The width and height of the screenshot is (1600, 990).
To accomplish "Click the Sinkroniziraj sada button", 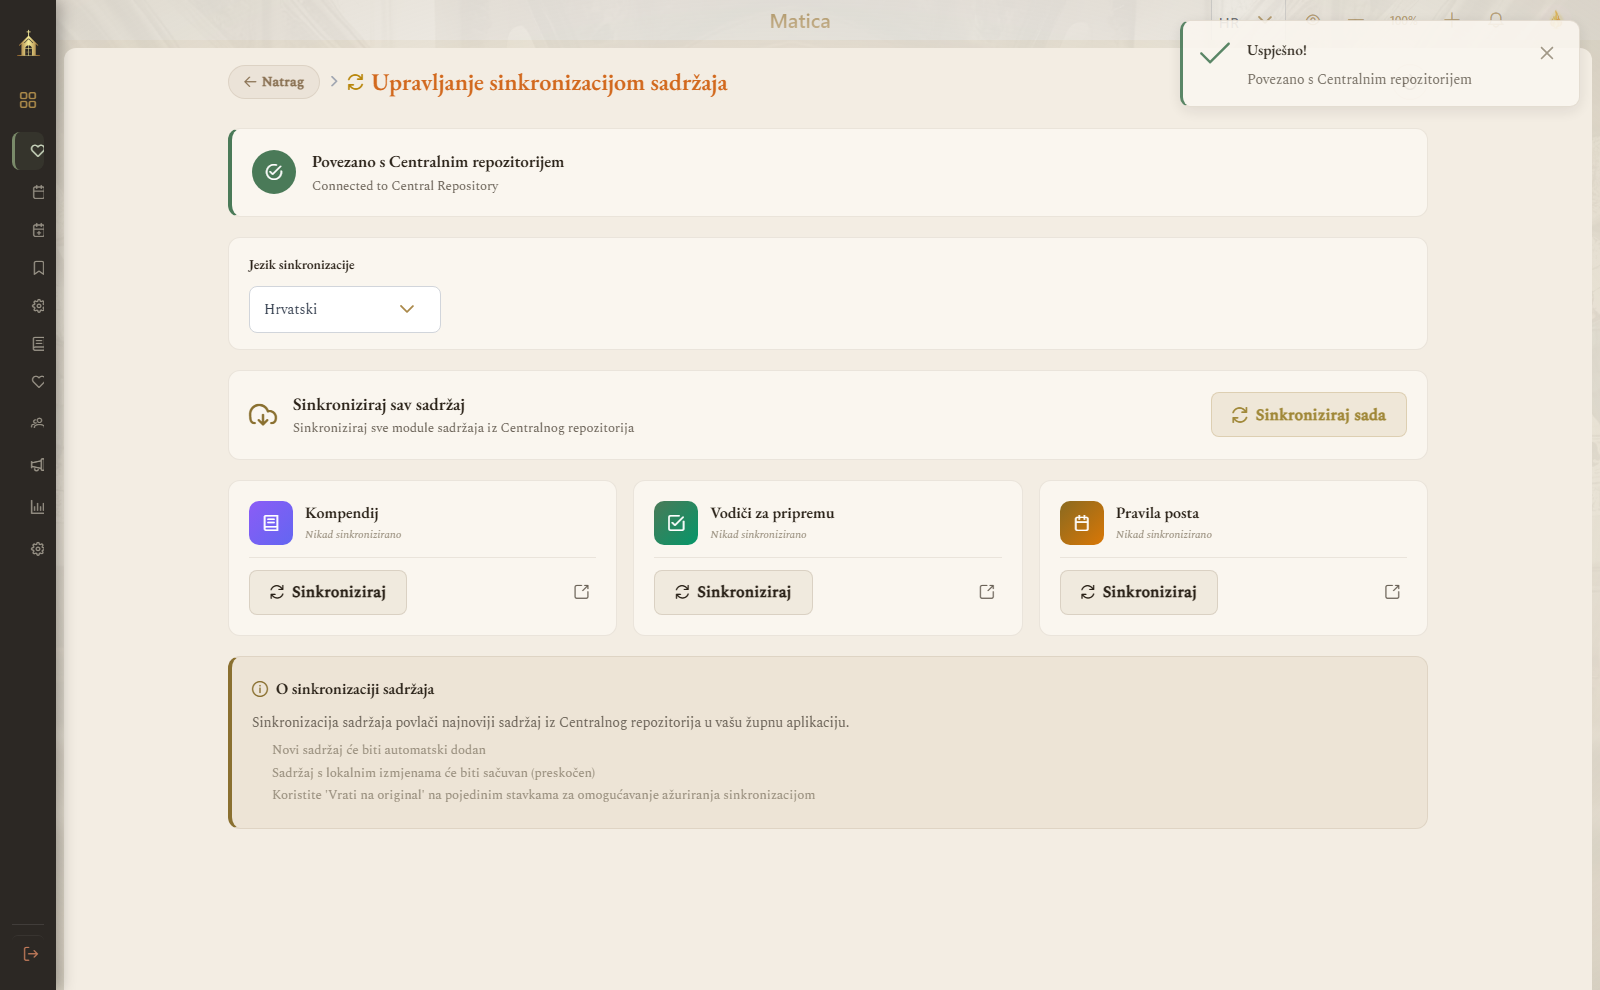I will click(x=1309, y=415).
